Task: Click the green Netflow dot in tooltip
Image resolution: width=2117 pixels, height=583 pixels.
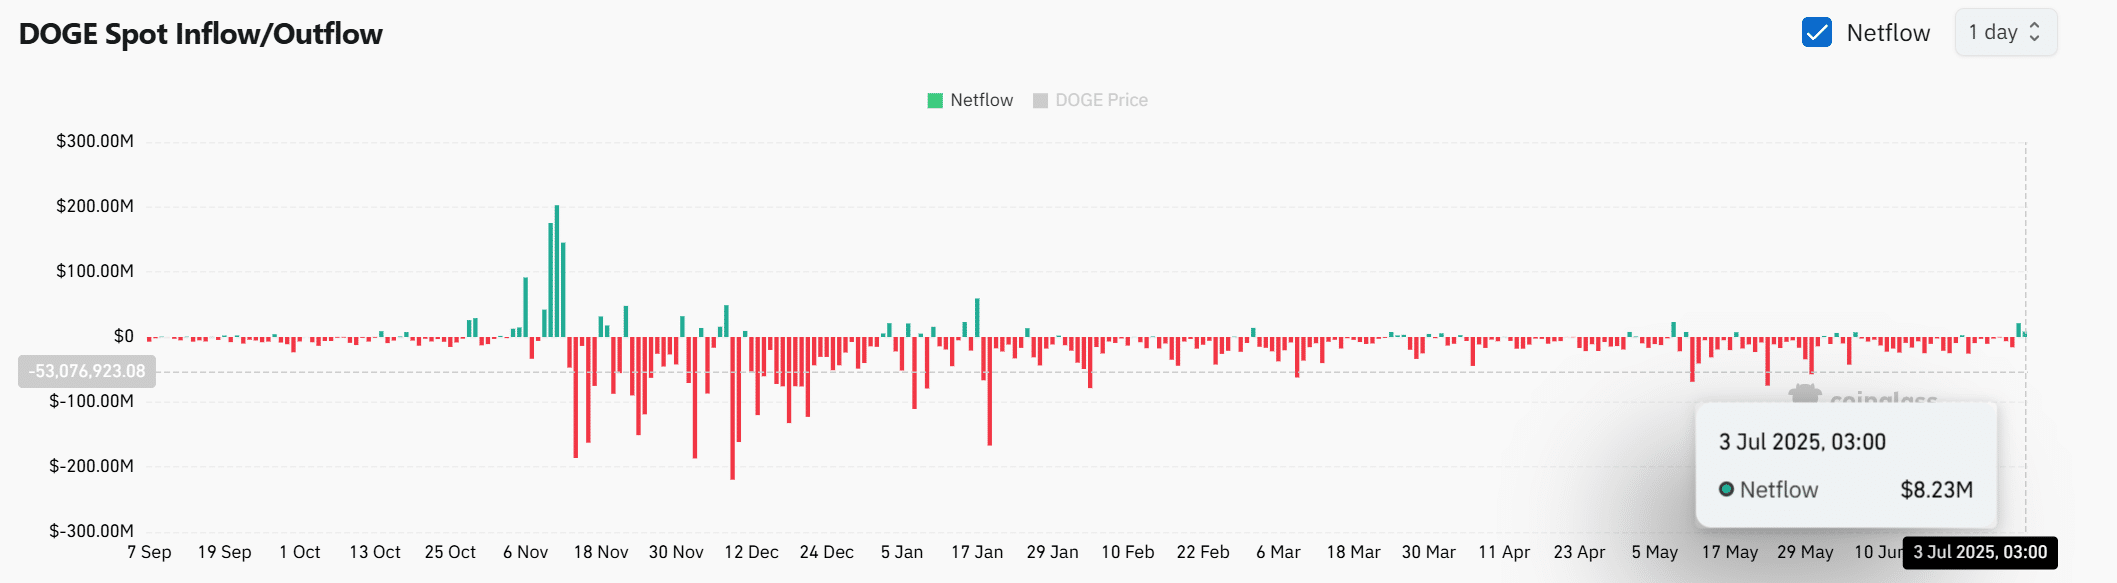Action: pos(1726,489)
